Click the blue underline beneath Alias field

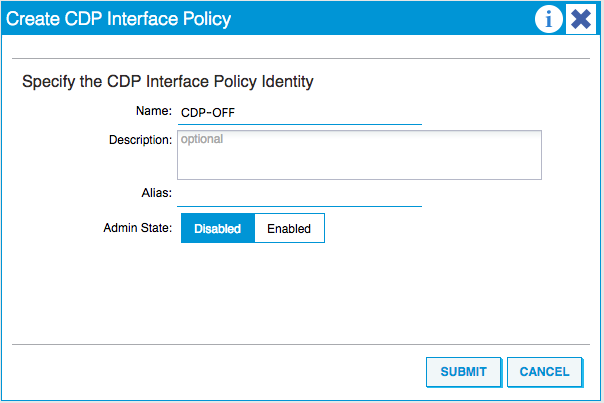click(x=300, y=206)
